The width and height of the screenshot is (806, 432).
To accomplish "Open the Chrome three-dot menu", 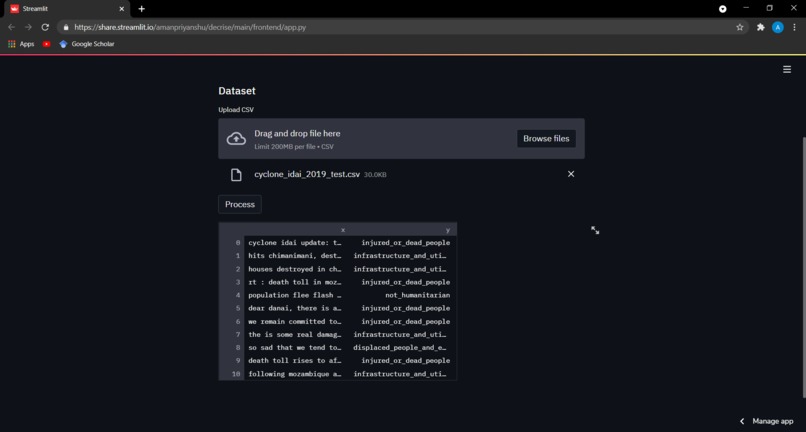I will click(795, 27).
